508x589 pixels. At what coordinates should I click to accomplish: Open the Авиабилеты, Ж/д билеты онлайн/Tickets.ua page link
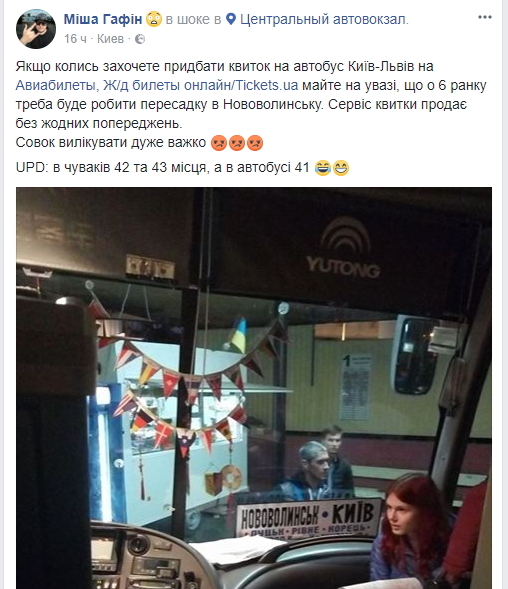(157, 85)
